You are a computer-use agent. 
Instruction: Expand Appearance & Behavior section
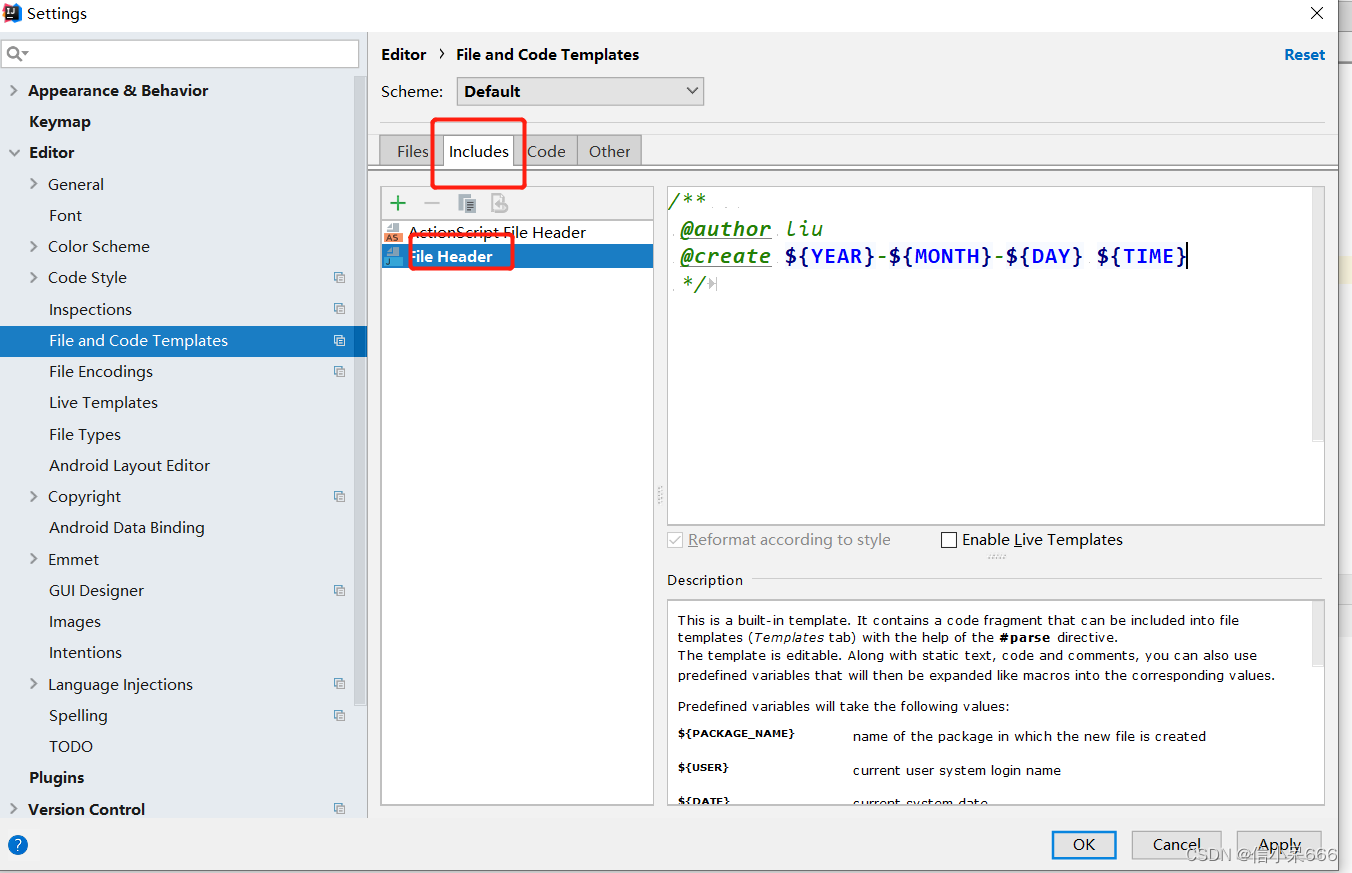pyautogui.click(x=14, y=90)
